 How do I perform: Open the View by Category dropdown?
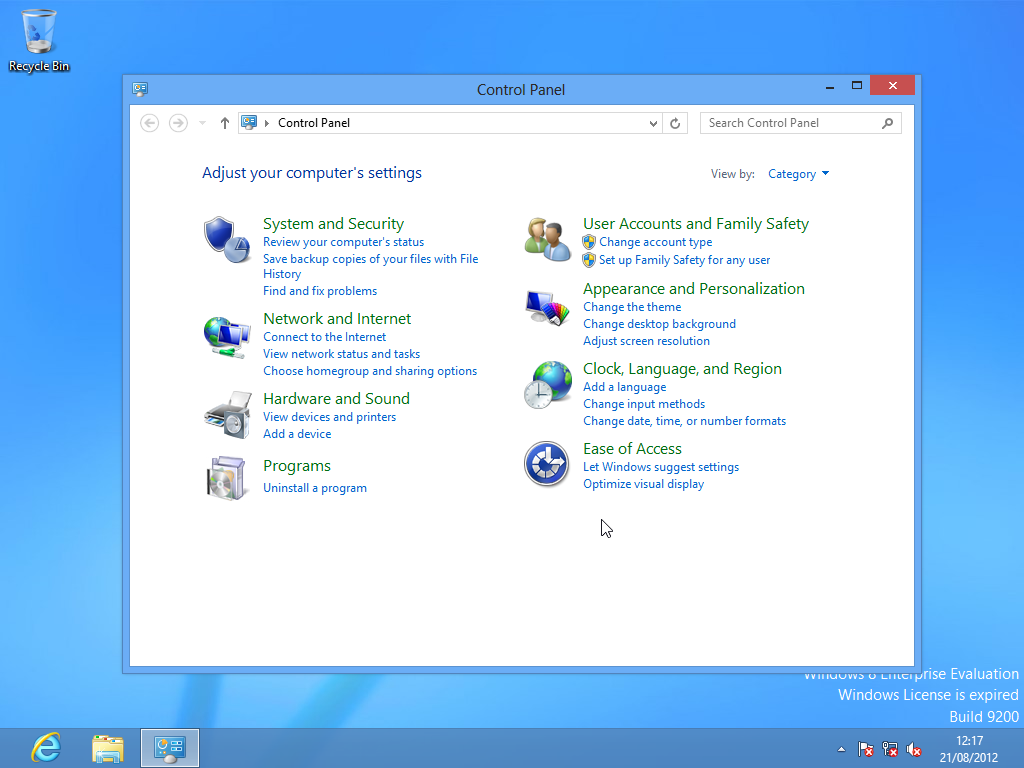[799, 174]
